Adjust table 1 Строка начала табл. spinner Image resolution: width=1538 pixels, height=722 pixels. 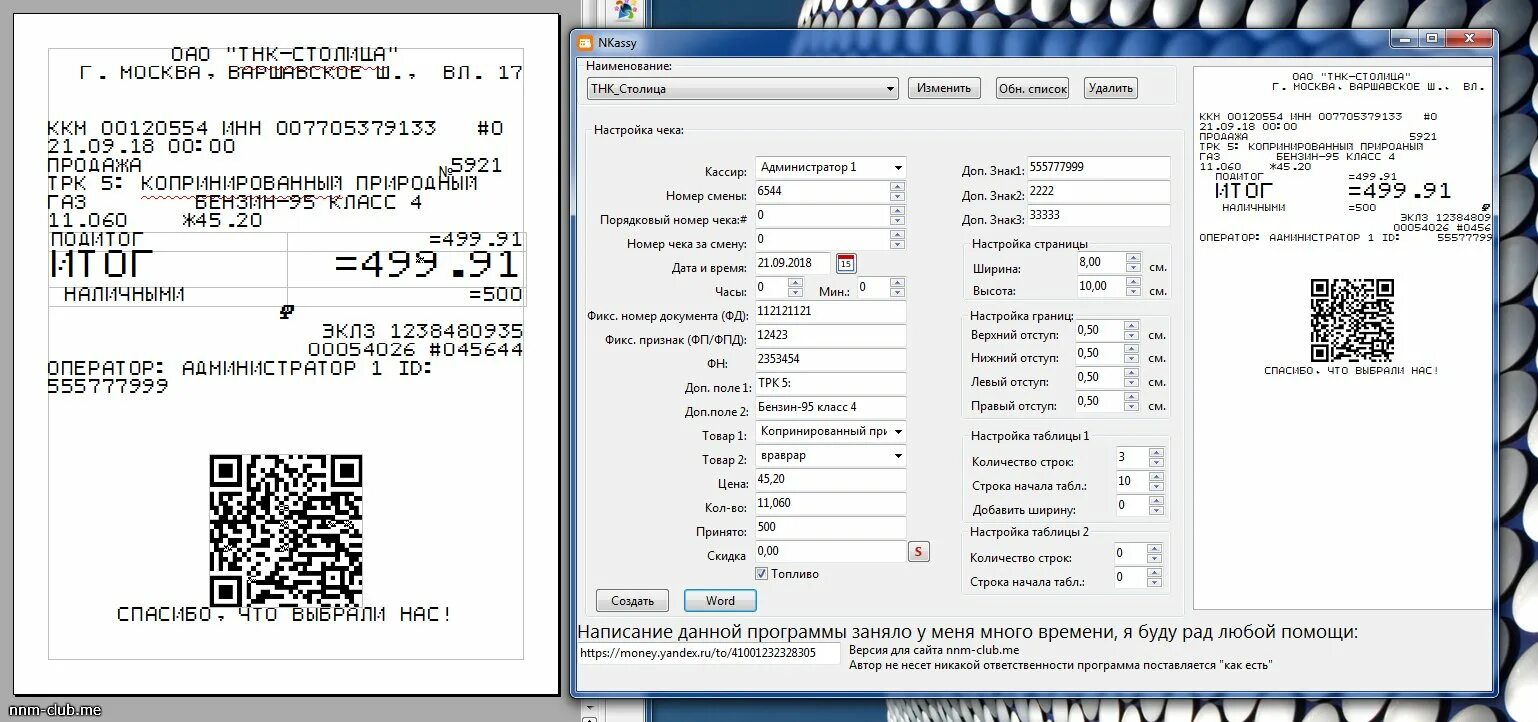pyautogui.click(x=1156, y=481)
